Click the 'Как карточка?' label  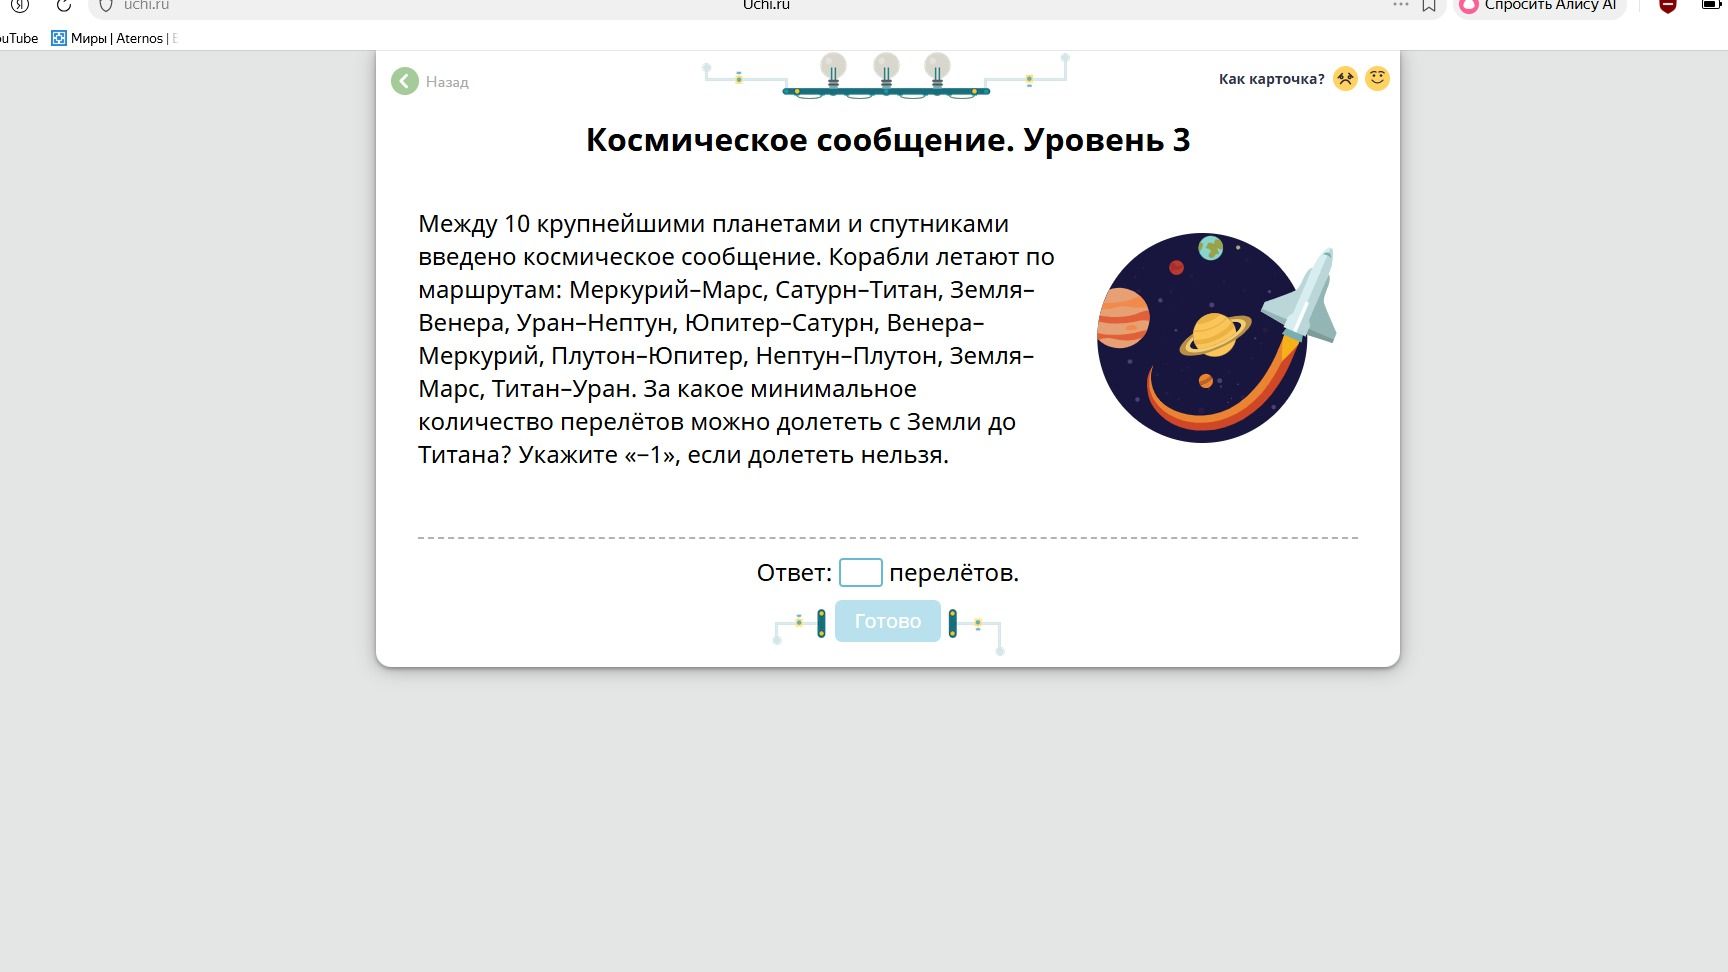[1271, 79]
